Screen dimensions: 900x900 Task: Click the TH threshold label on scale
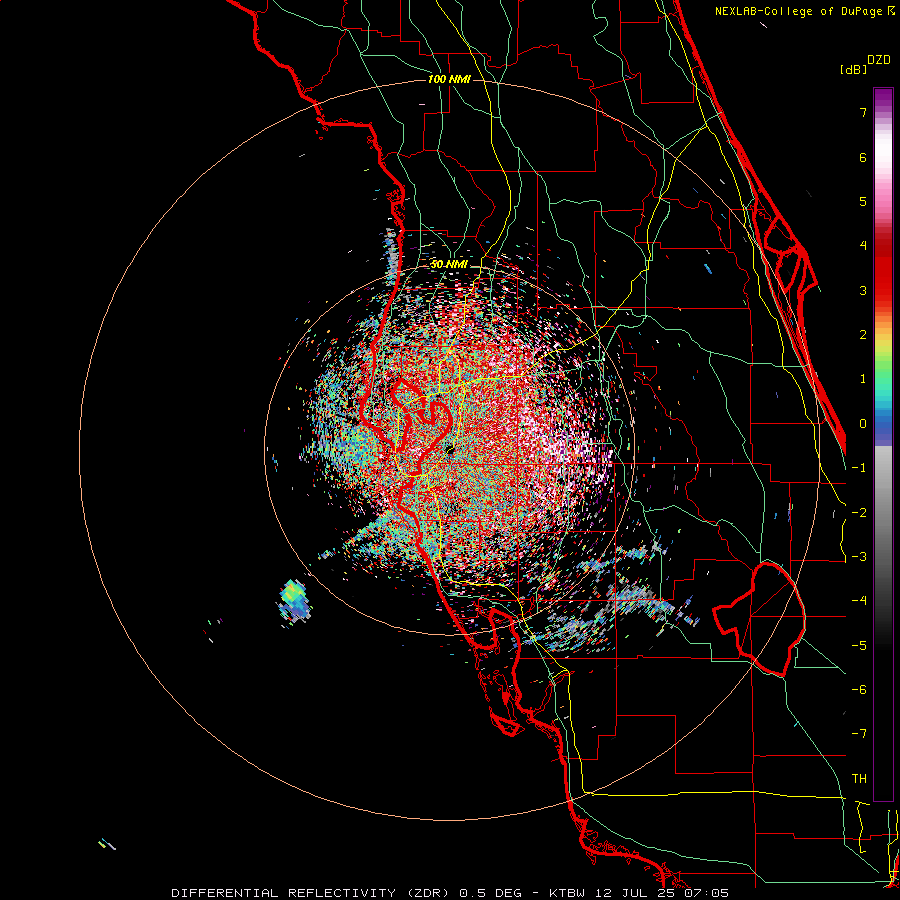[x=859, y=779]
